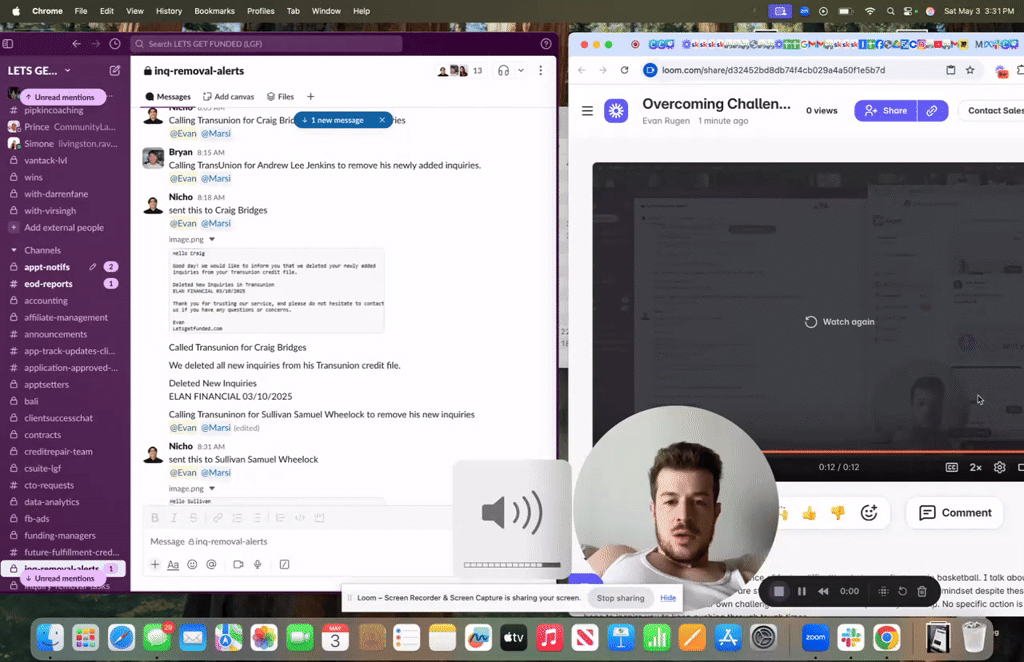Click the Loom Share button
This screenshot has height=662, width=1024.
click(886, 111)
